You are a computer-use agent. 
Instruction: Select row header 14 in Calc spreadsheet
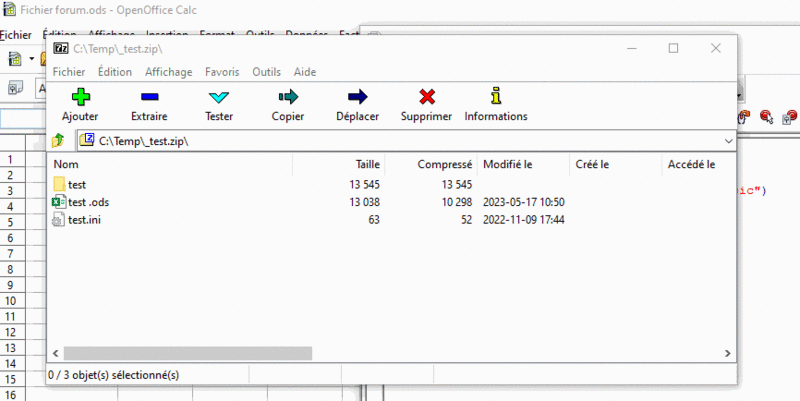point(12,364)
